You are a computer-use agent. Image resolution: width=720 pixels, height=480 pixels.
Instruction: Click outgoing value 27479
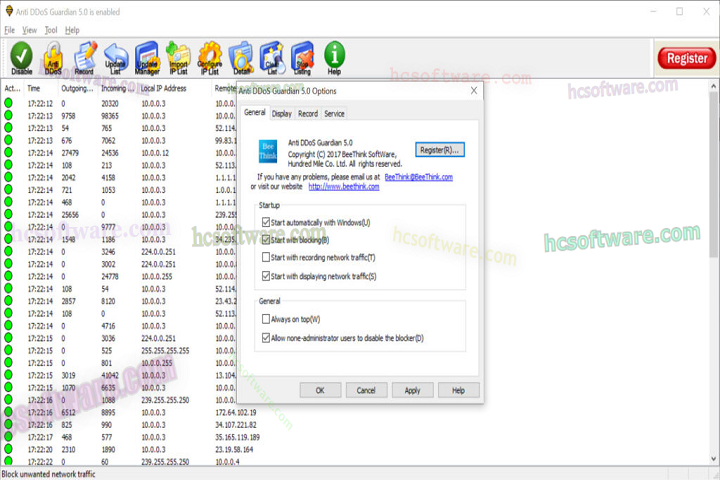[70, 153]
